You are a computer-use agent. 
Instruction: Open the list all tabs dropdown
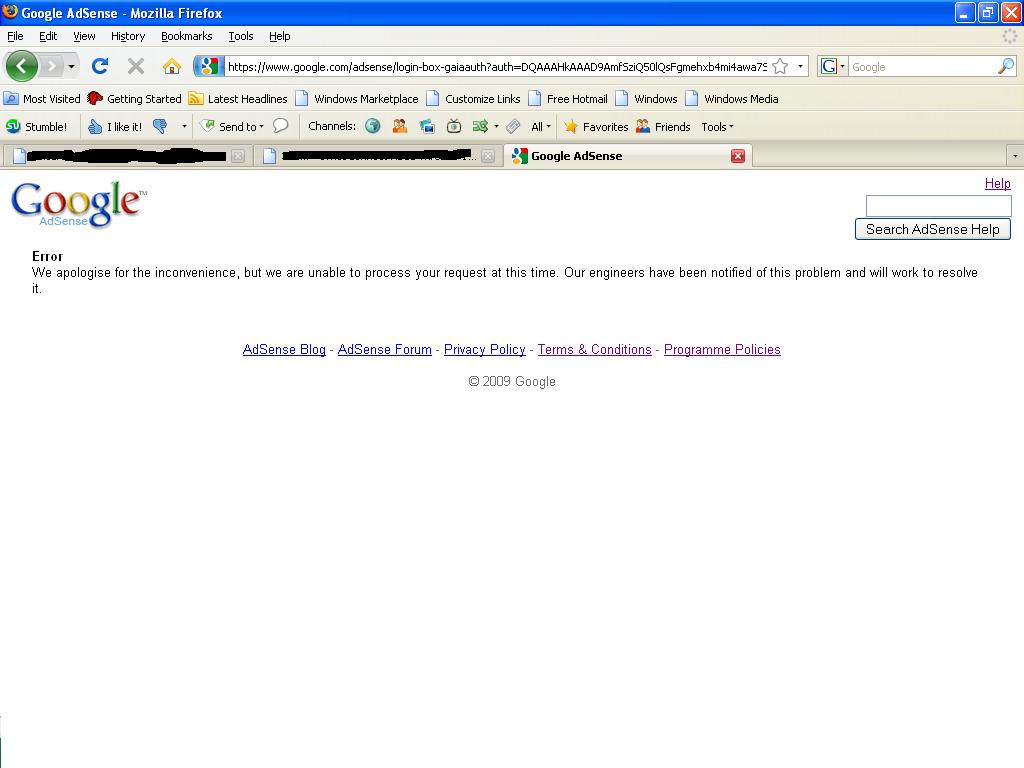[x=1014, y=156]
